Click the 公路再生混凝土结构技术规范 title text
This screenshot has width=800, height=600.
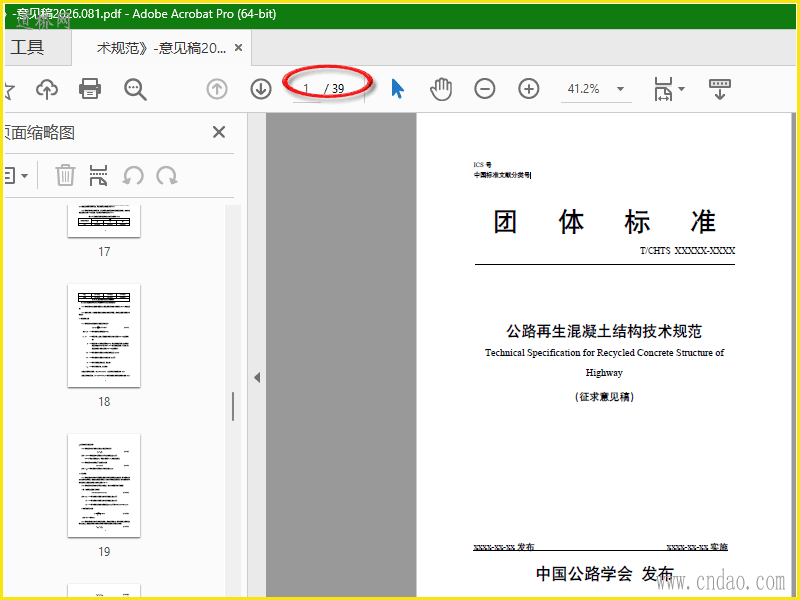click(604, 331)
